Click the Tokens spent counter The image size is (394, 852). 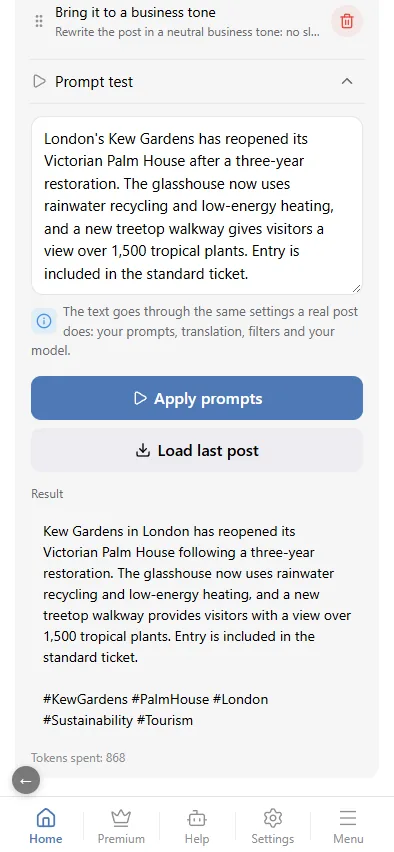click(x=78, y=757)
